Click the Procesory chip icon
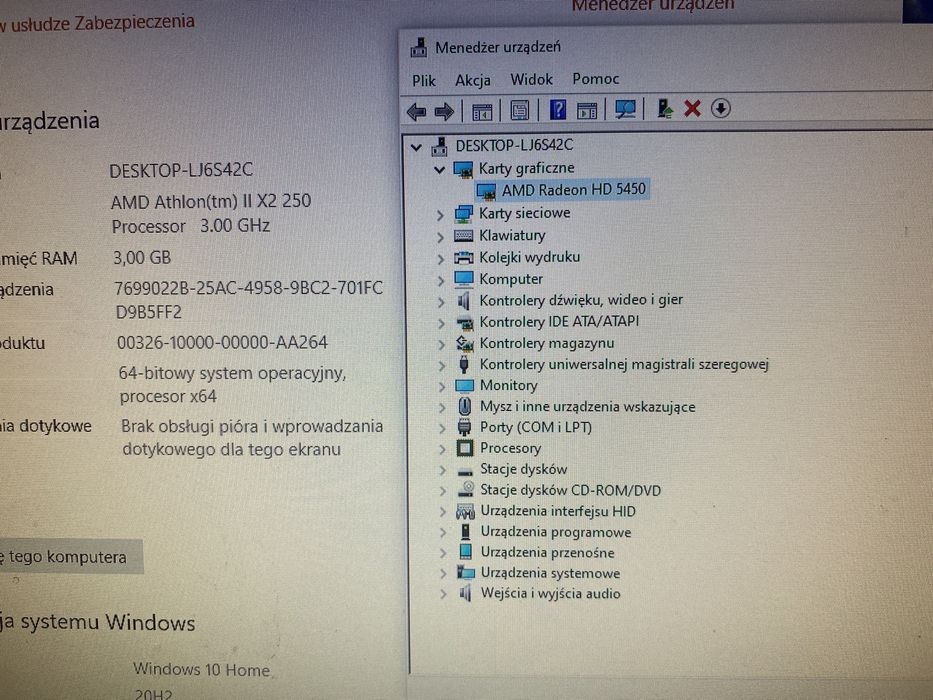This screenshot has height=700, width=933. (x=465, y=448)
